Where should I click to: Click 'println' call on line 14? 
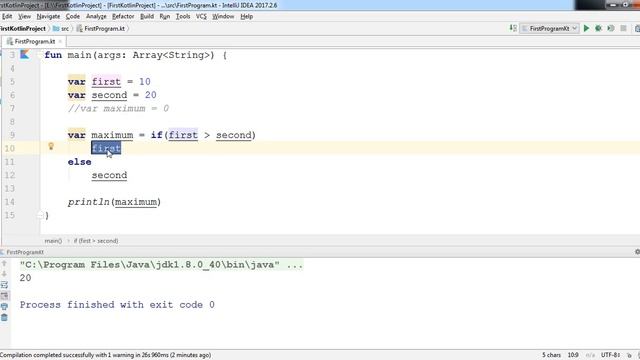click(x=89, y=202)
